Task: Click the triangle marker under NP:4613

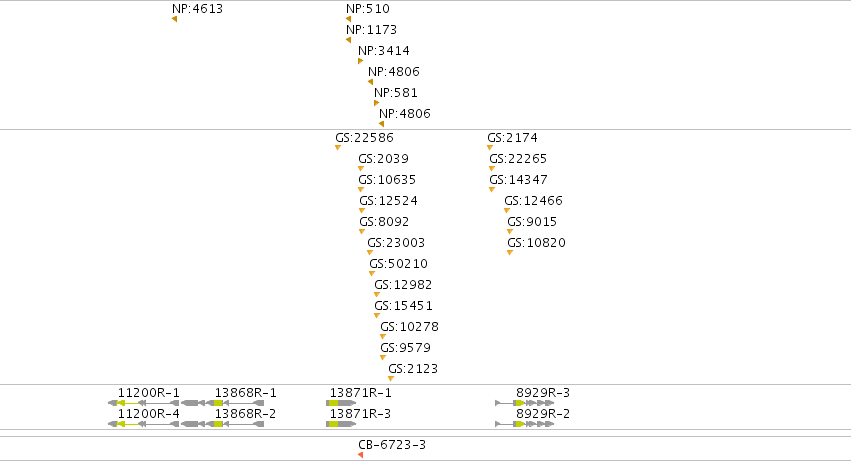Action: (x=175, y=19)
